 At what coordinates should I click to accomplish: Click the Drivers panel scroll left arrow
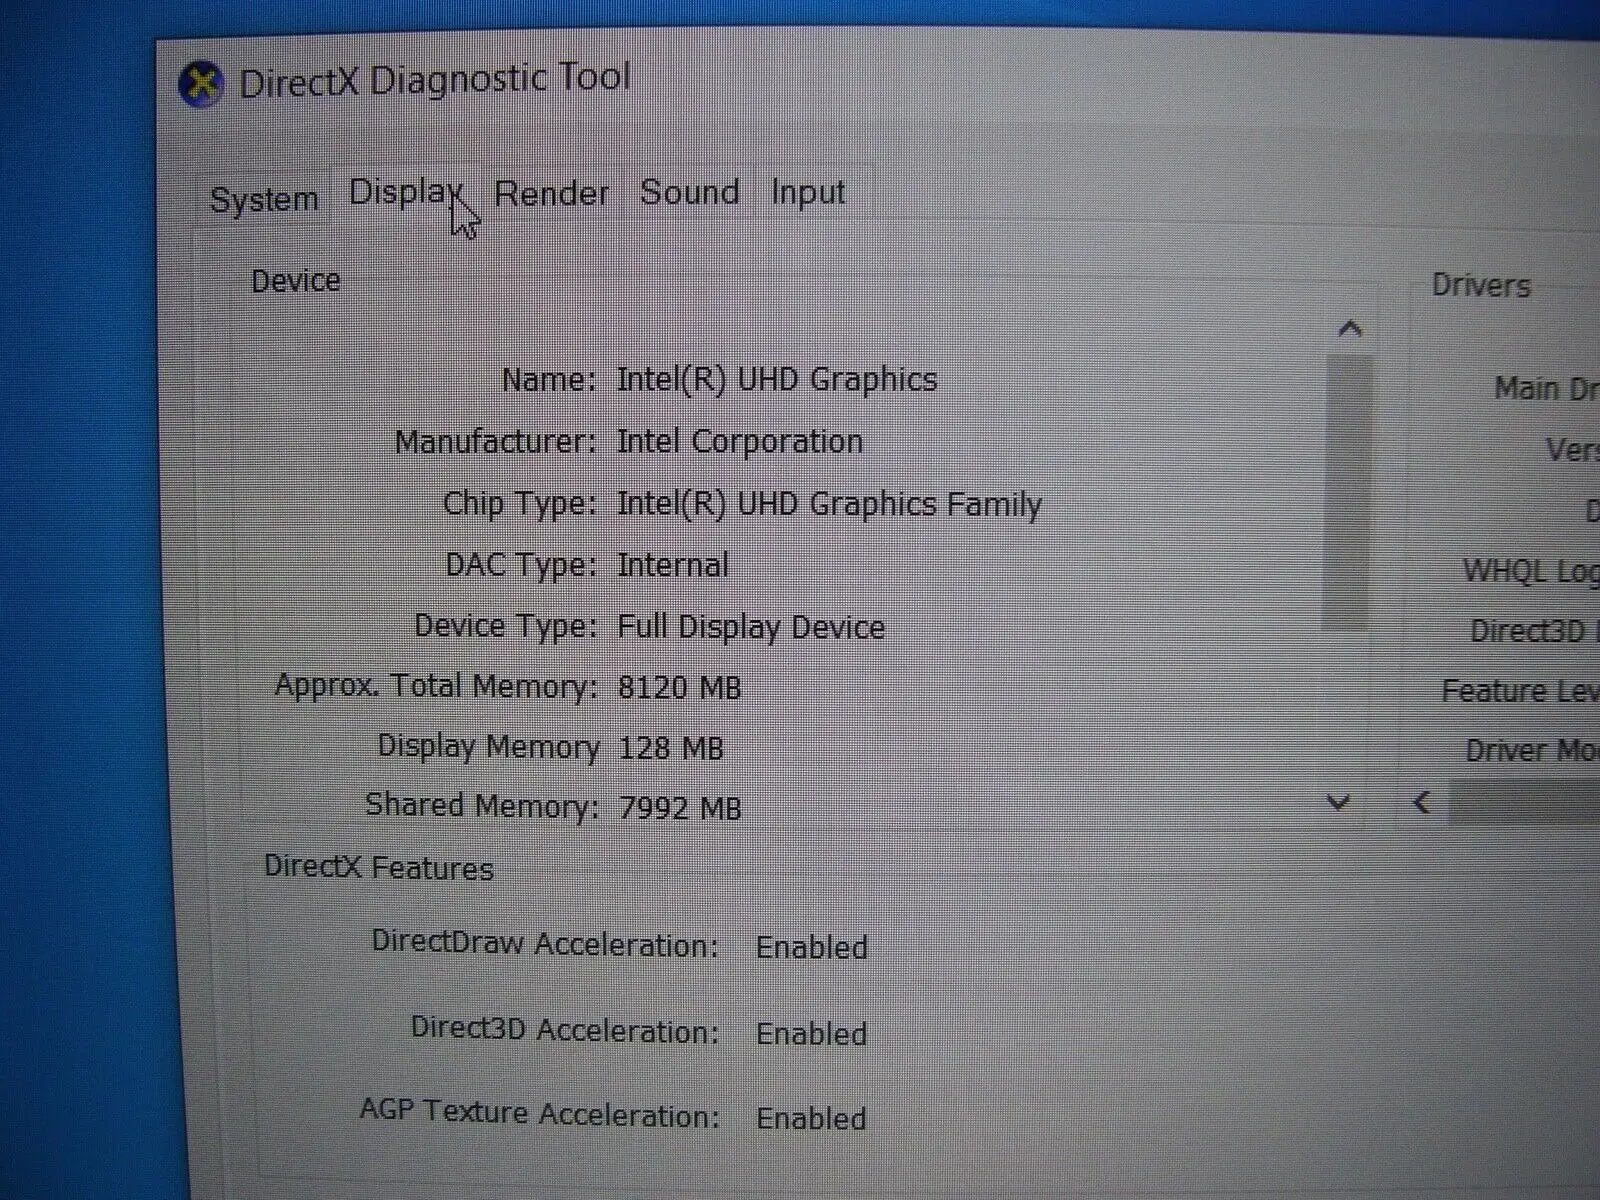1422,803
